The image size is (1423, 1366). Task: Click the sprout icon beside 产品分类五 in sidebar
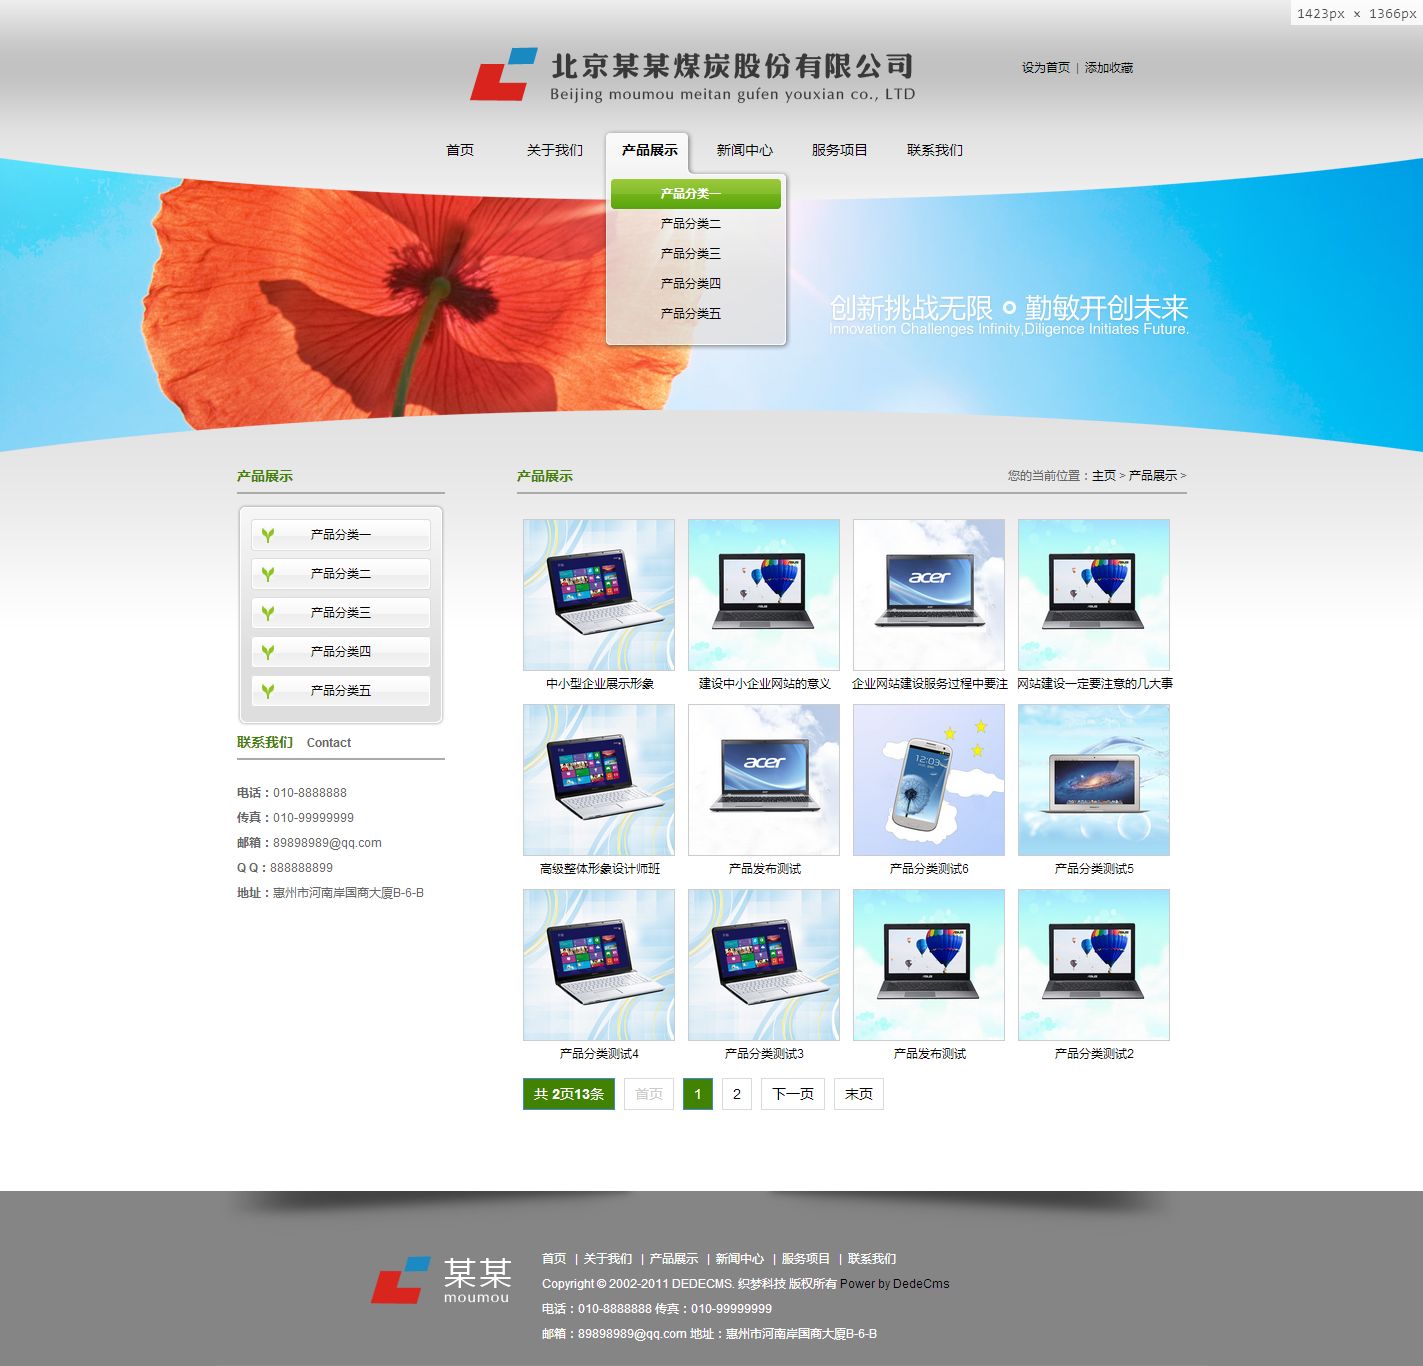pyautogui.click(x=268, y=691)
